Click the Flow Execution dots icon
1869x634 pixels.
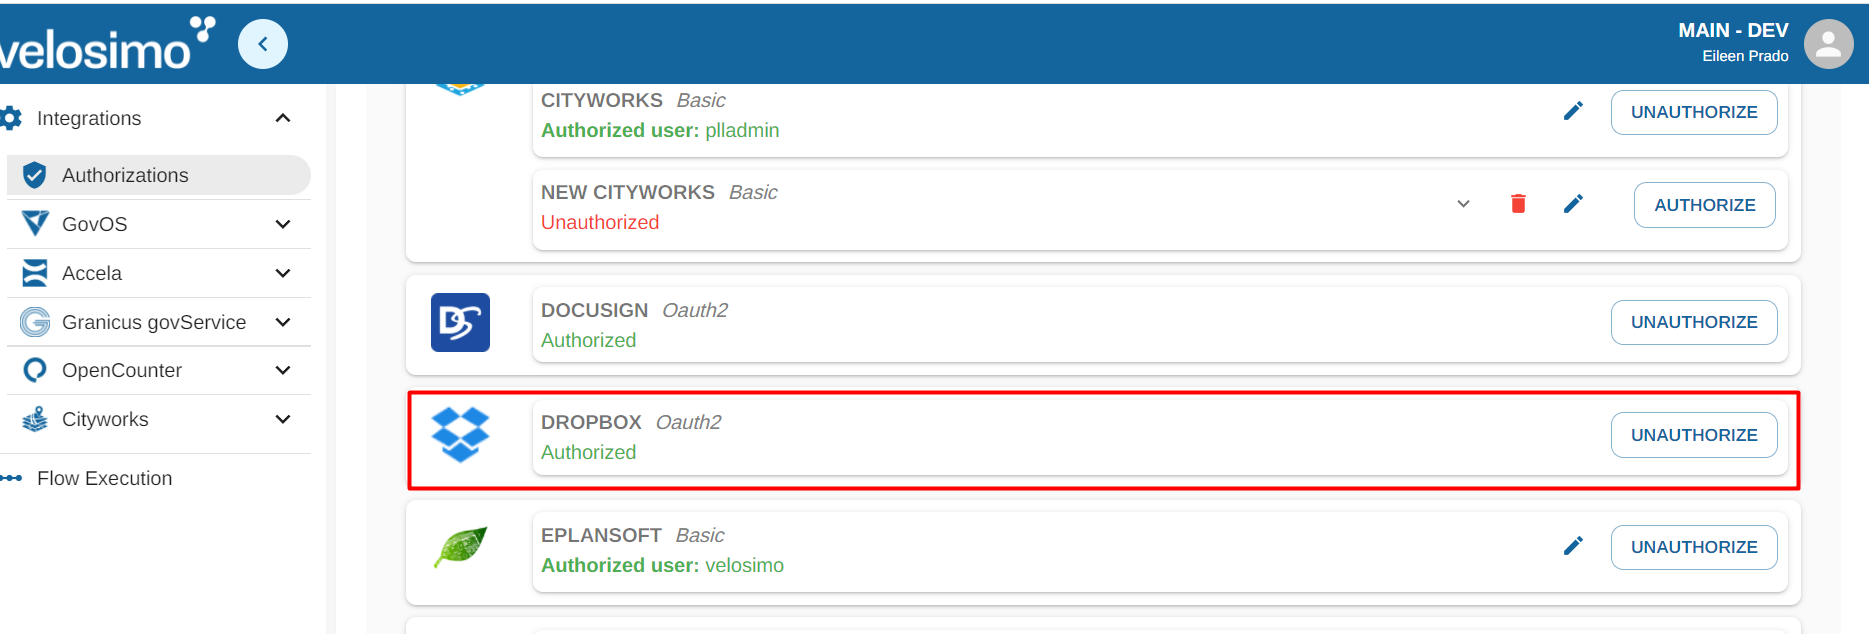11,478
